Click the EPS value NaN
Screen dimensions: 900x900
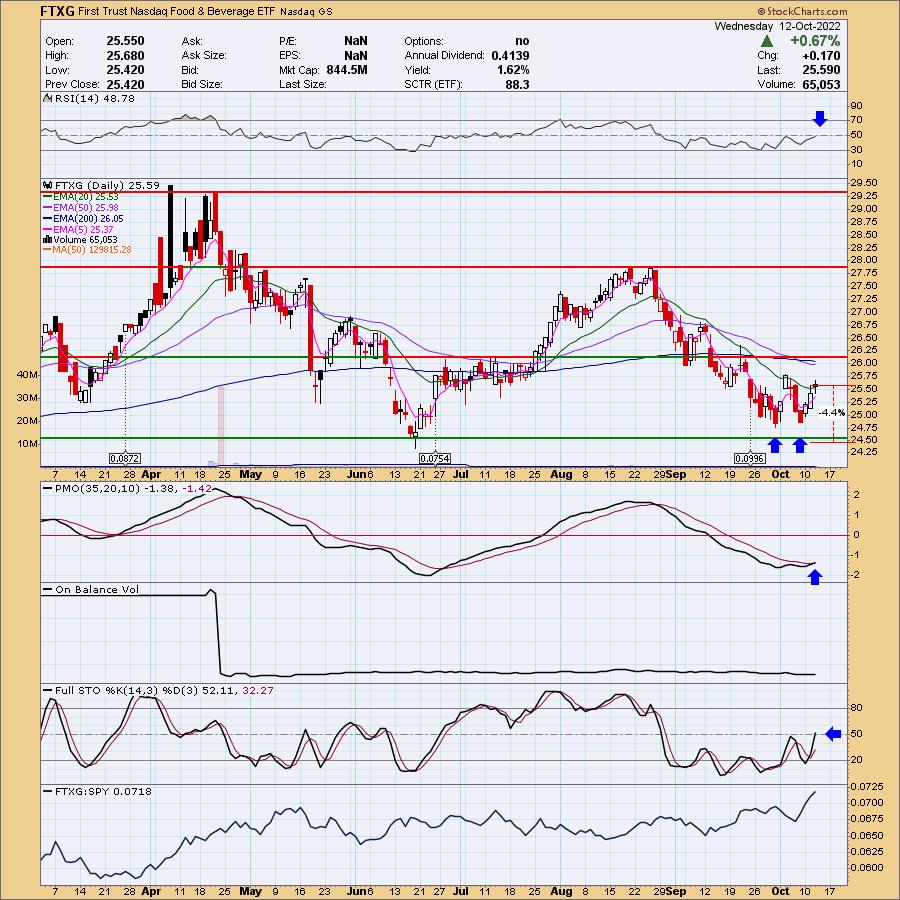coord(355,55)
